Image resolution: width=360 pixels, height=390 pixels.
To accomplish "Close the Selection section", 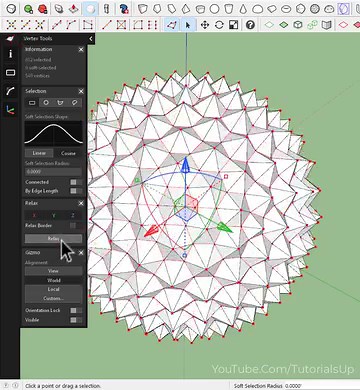I will pos(81,91).
